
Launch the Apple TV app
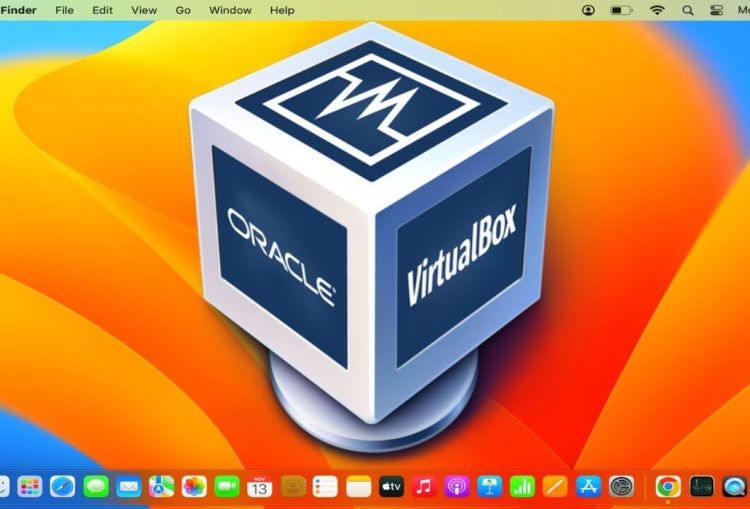point(391,487)
